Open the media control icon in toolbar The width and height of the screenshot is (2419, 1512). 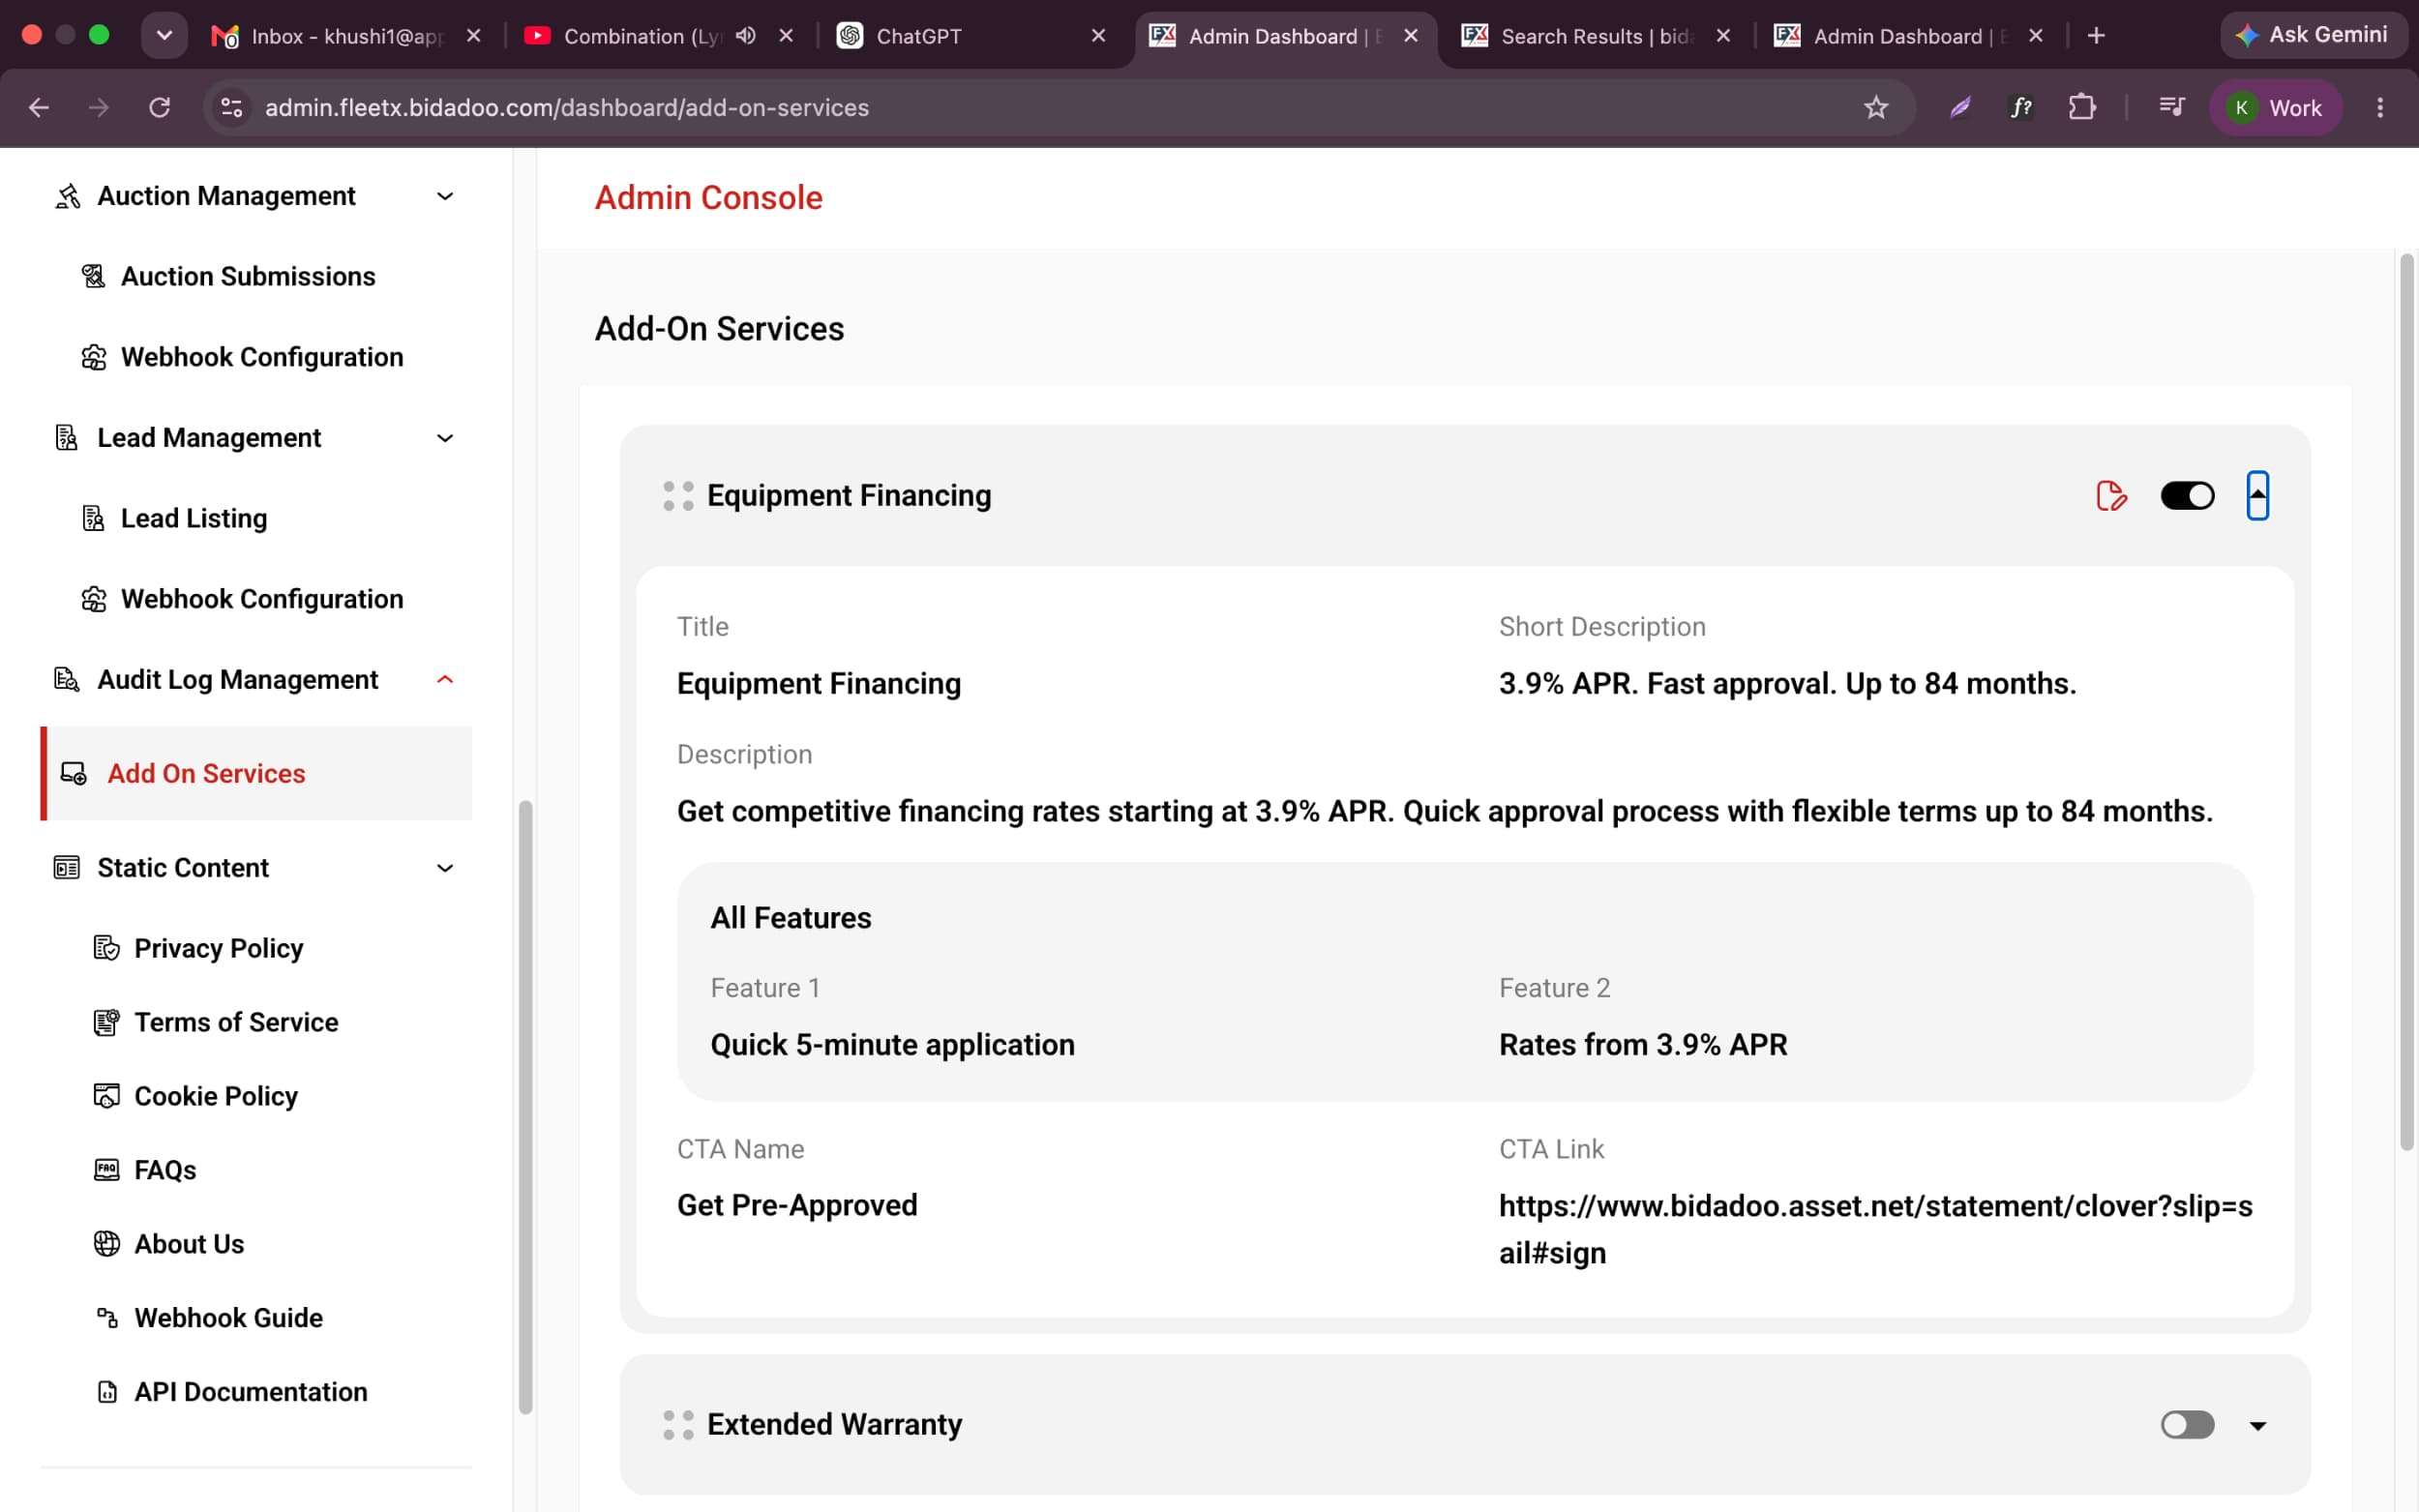point(2171,107)
